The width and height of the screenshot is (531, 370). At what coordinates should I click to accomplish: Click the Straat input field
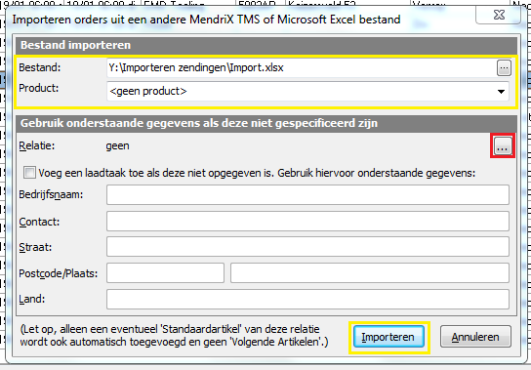308,246
